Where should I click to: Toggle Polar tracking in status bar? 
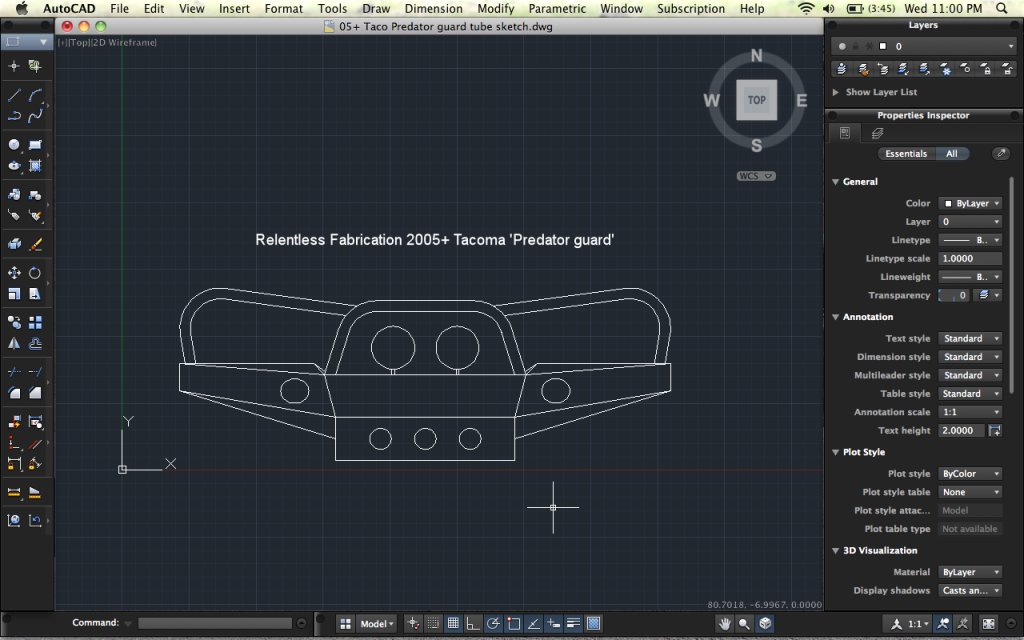[x=493, y=623]
